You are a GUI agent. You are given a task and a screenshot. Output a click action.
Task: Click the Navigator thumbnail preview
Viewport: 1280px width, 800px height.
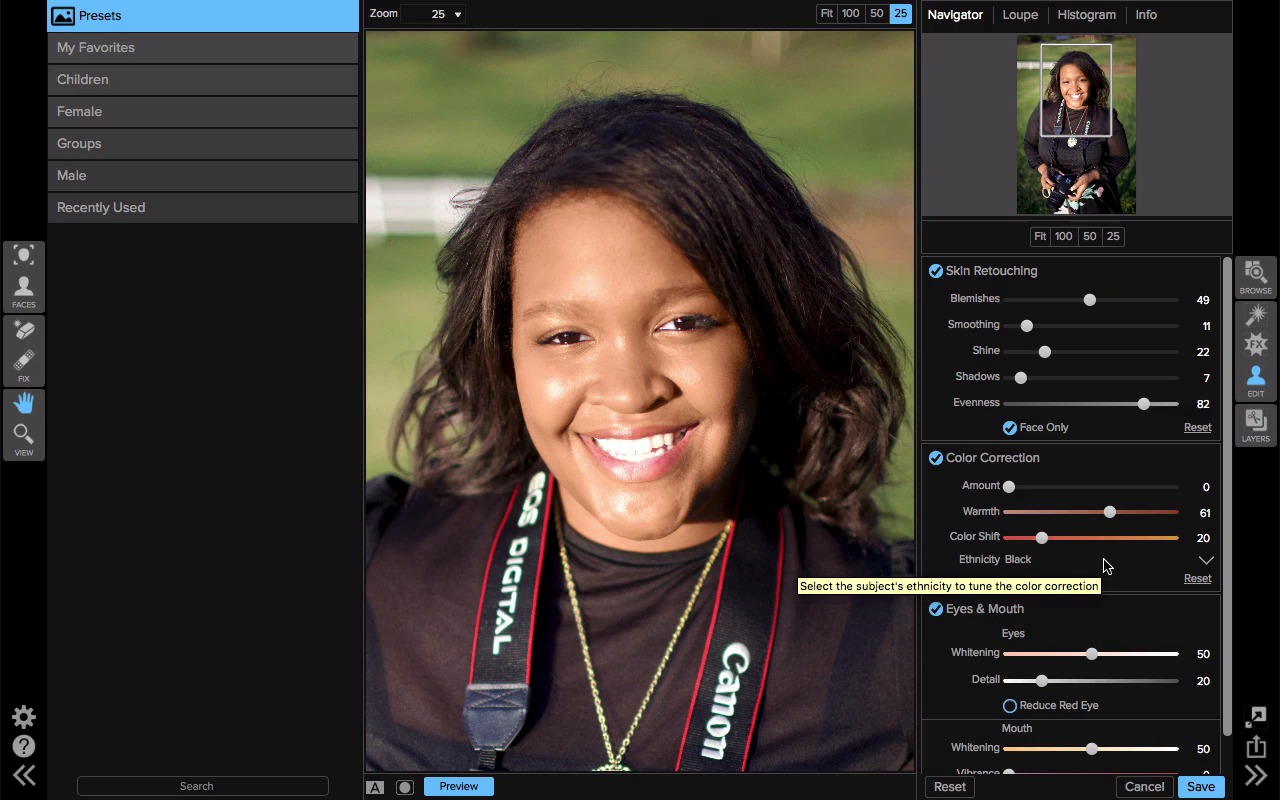tap(1076, 125)
